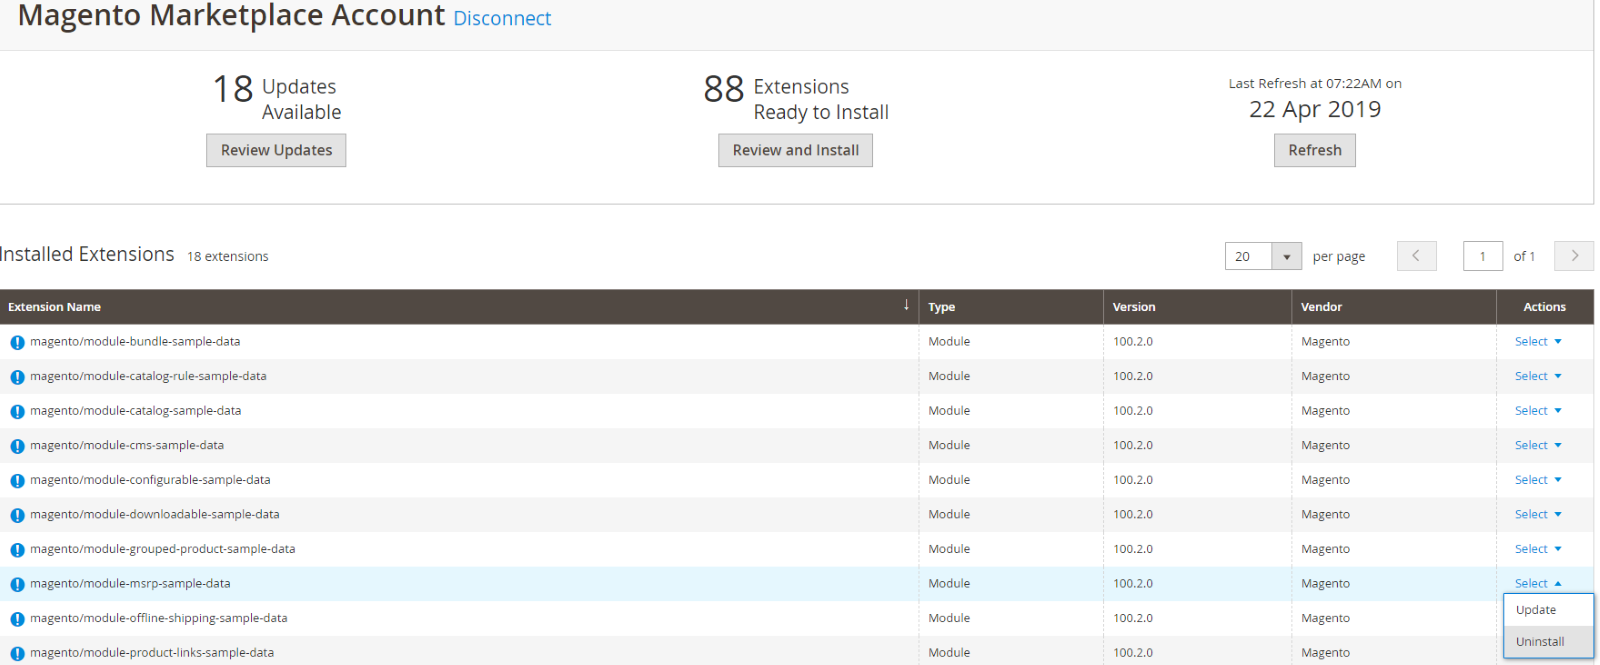Image resolution: width=1600 pixels, height=665 pixels.
Task: Select the magento/module-configurable-sample-data name
Action: [150, 480]
